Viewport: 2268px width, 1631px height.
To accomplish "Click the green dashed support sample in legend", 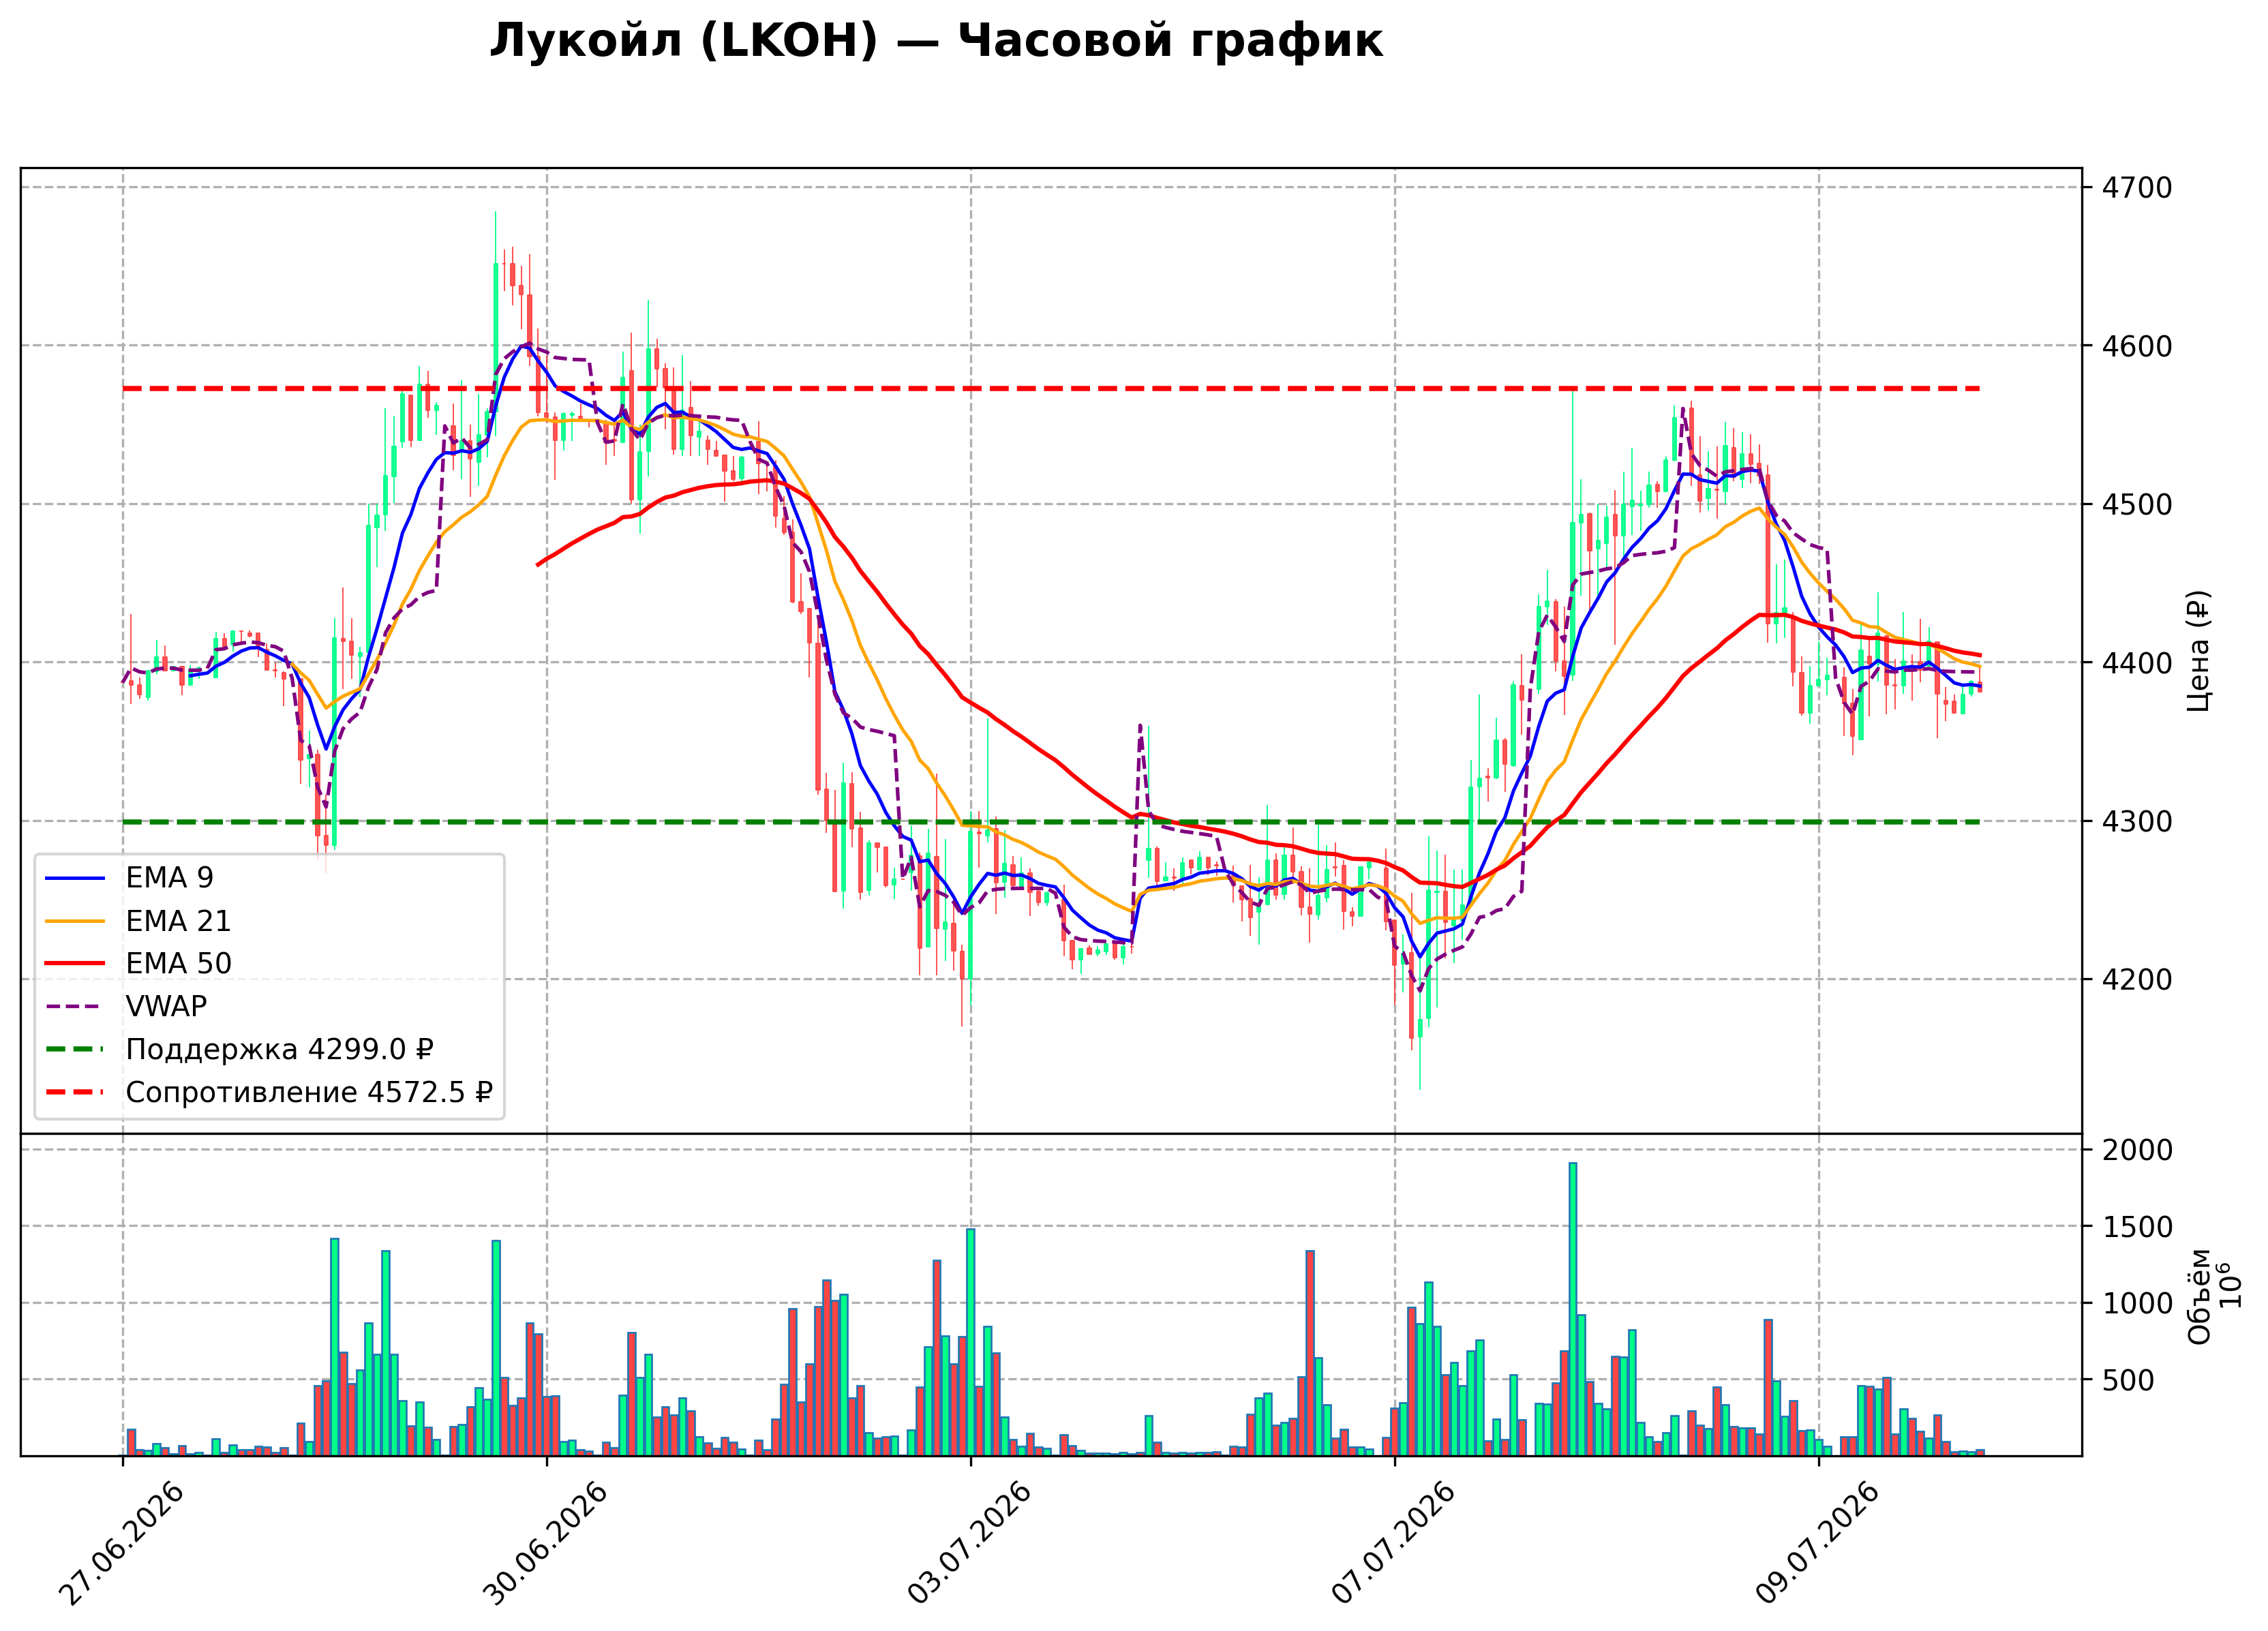I will click(75, 1049).
